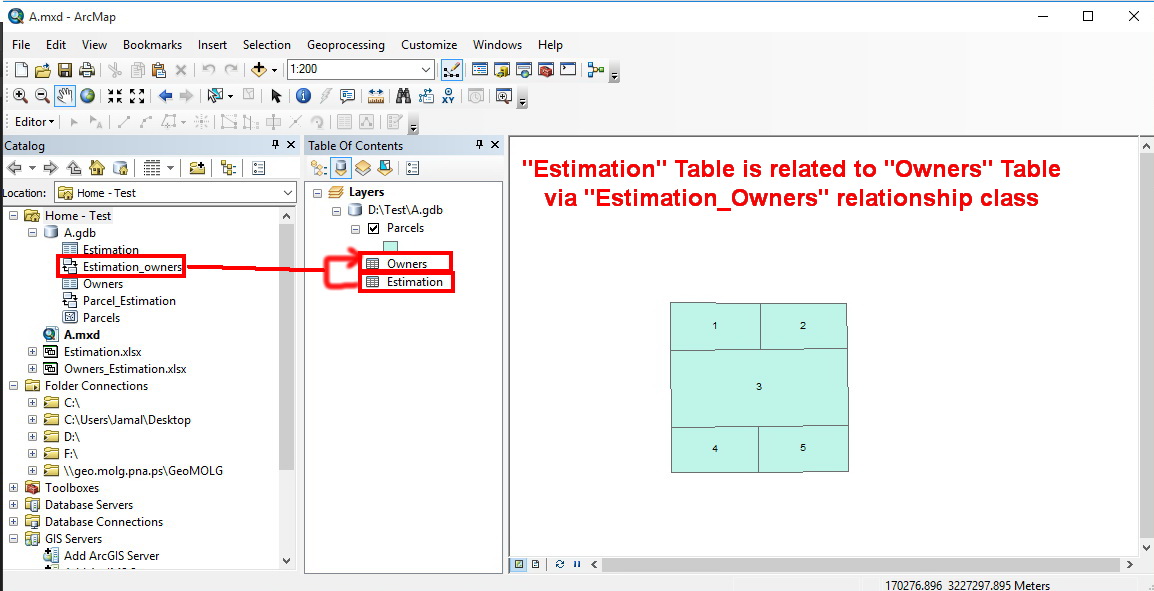Screen dimensions: 1154x591
Task: Toggle the Catalog contents tree icon
Action: [x=227, y=168]
